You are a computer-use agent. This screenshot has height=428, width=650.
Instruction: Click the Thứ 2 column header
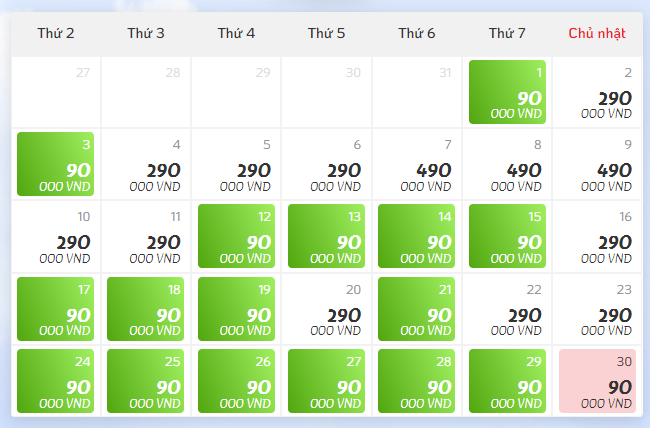click(56, 33)
